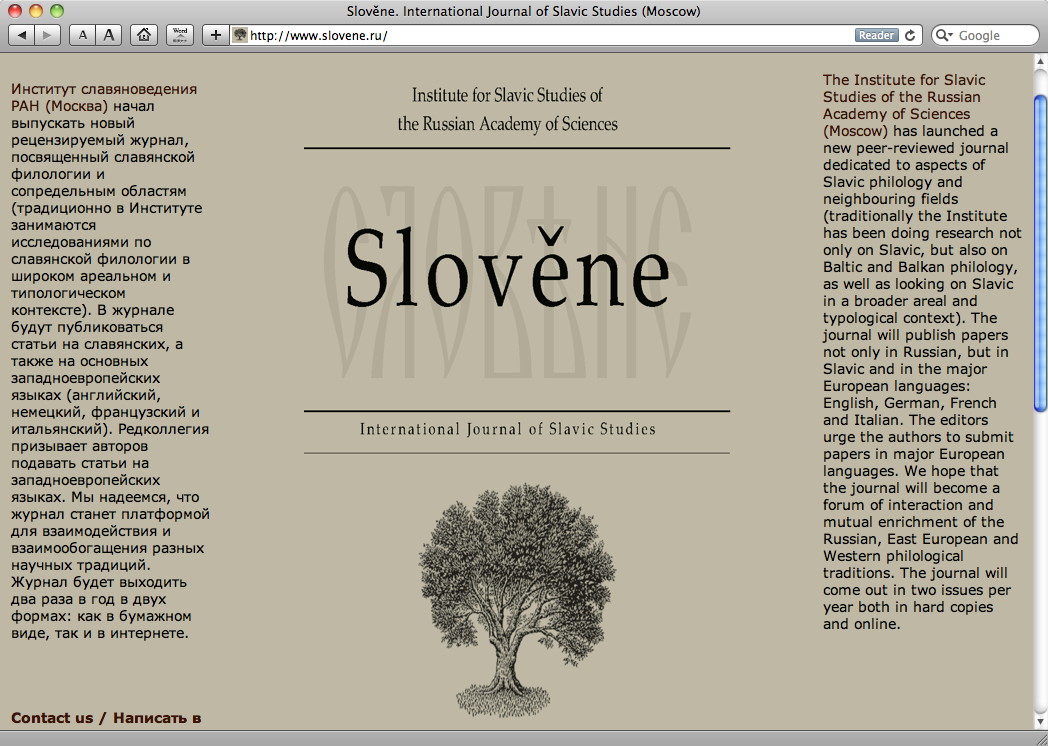Click the heading 'Institute for Slavic Studies of'
1048x746 pixels.
(x=507, y=95)
